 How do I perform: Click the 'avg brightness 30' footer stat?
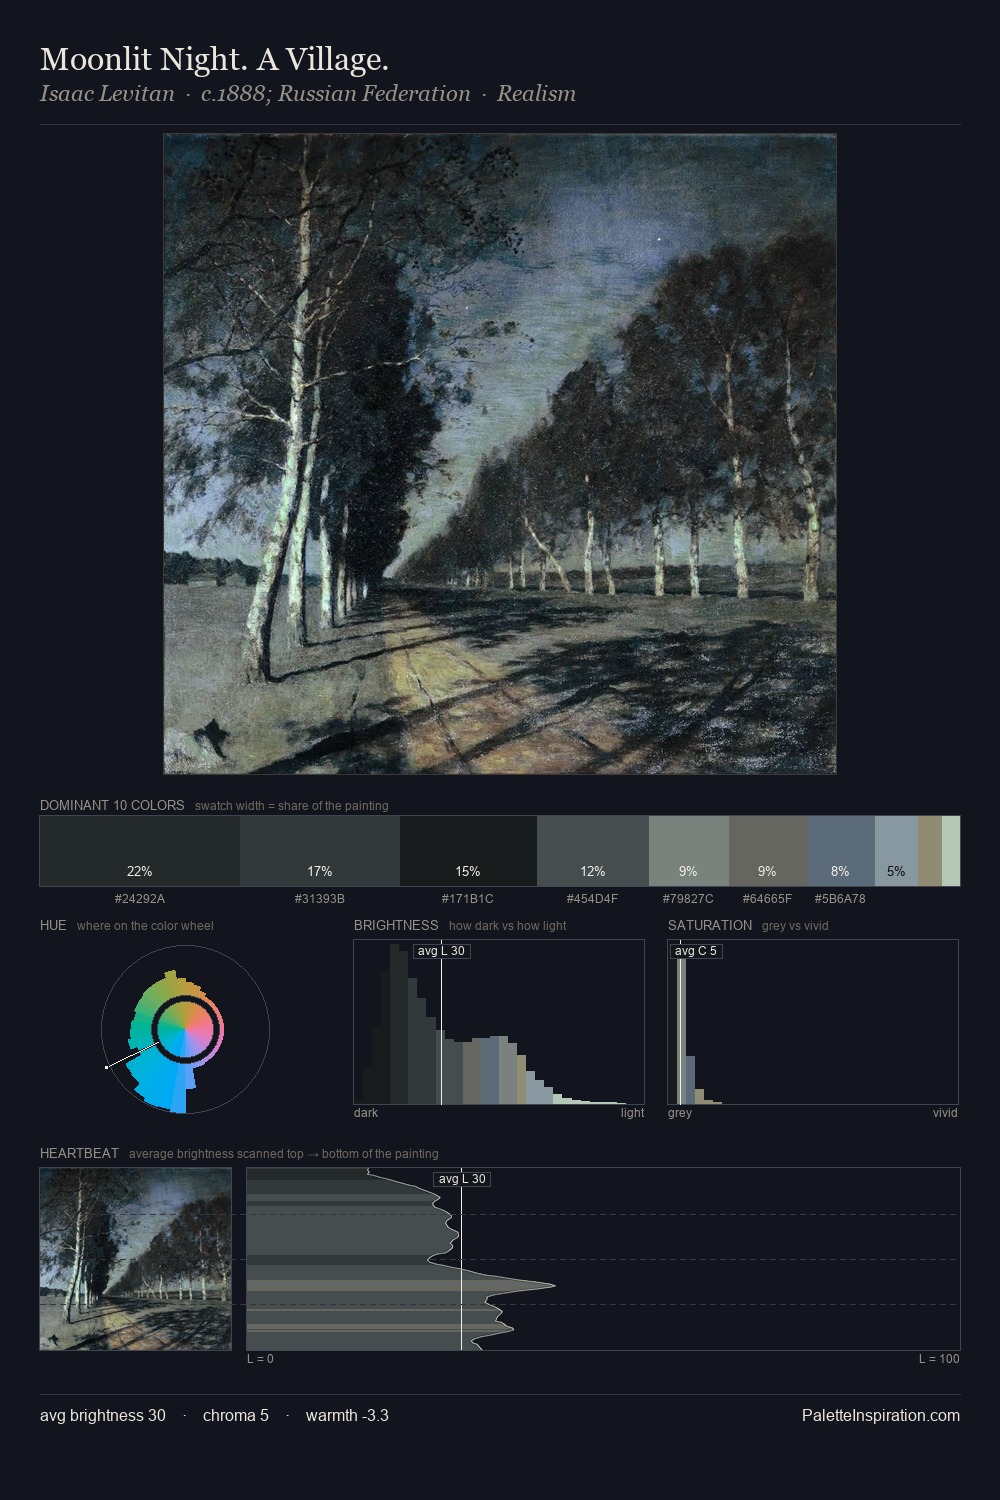click(x=103, y=1416)
